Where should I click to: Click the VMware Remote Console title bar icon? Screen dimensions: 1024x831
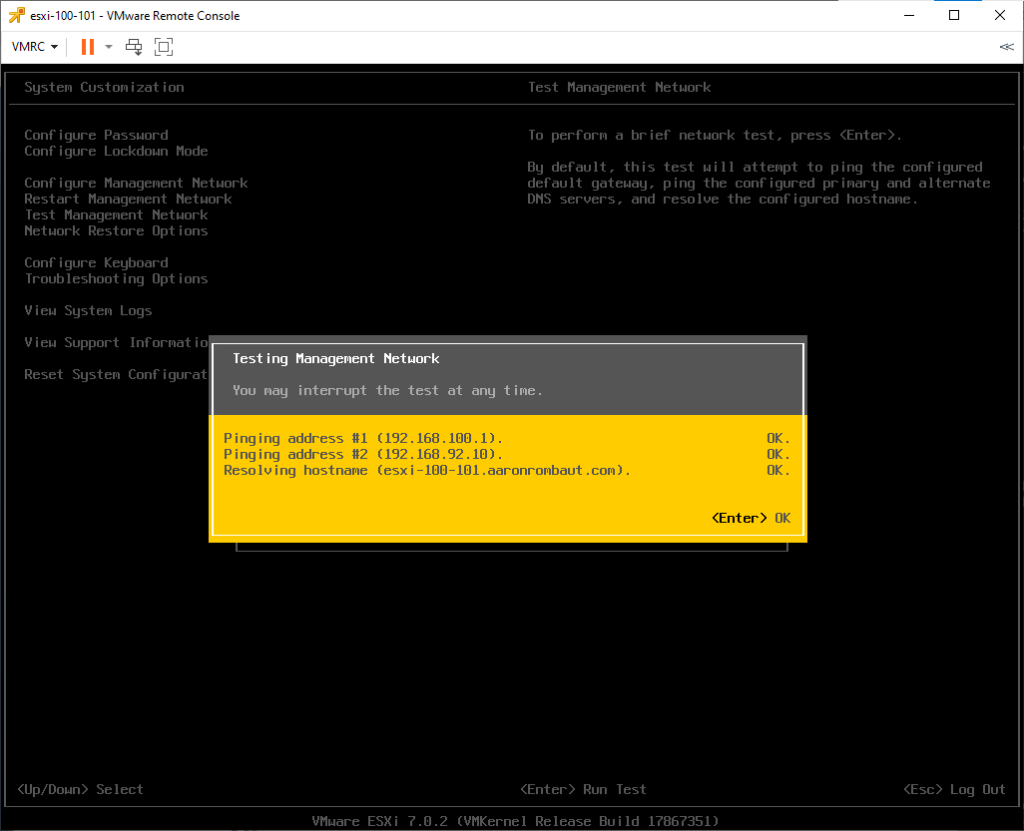[16, 15]
